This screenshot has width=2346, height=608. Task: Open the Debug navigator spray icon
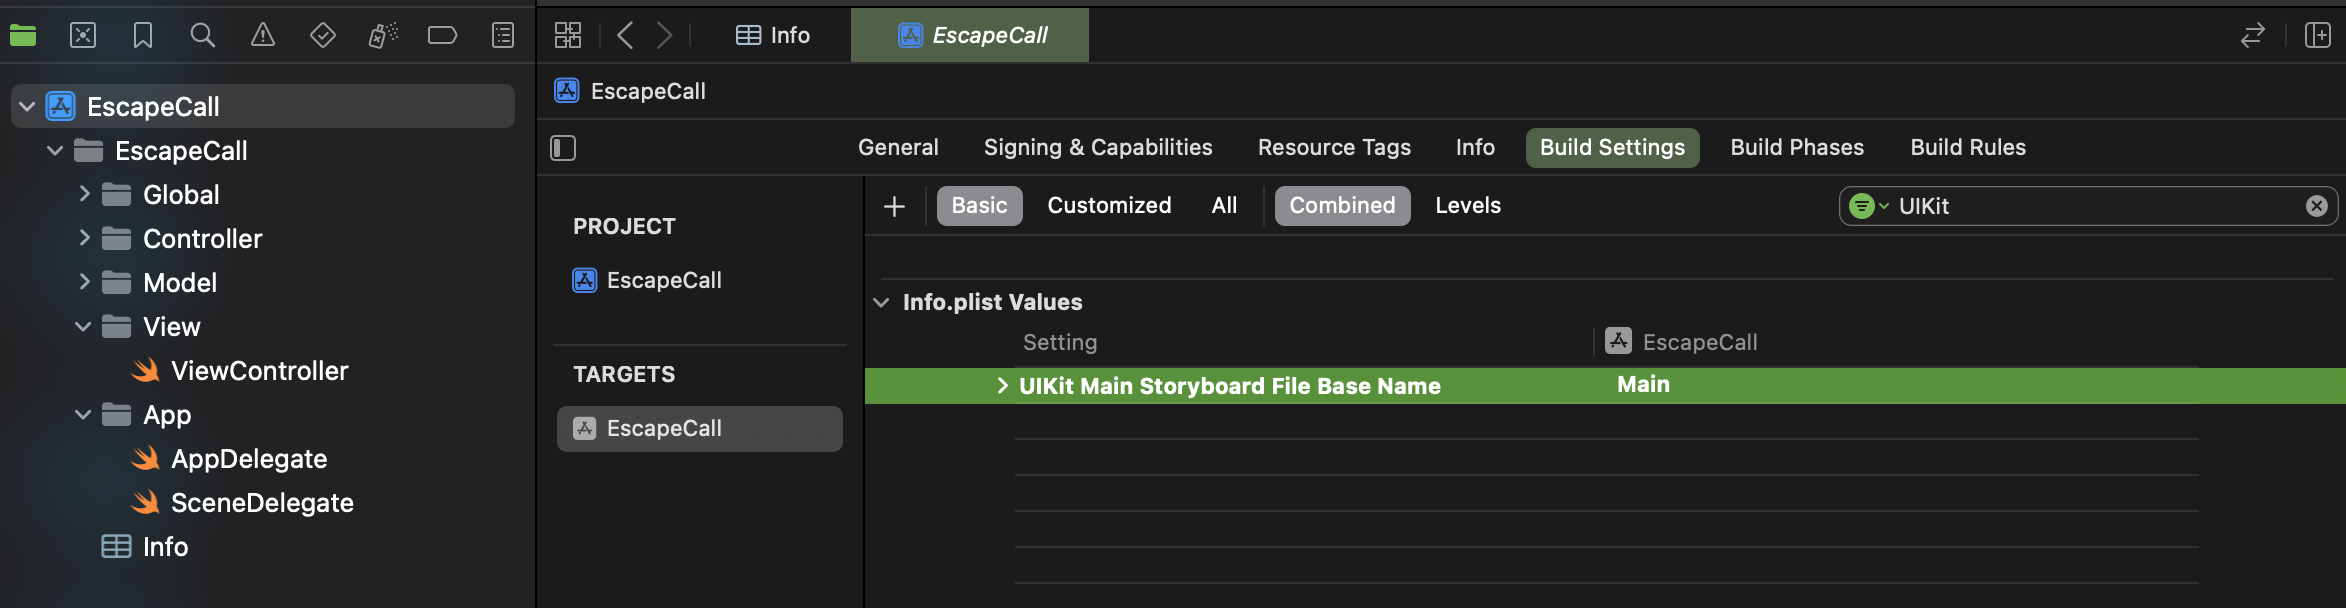click(383, 36)
